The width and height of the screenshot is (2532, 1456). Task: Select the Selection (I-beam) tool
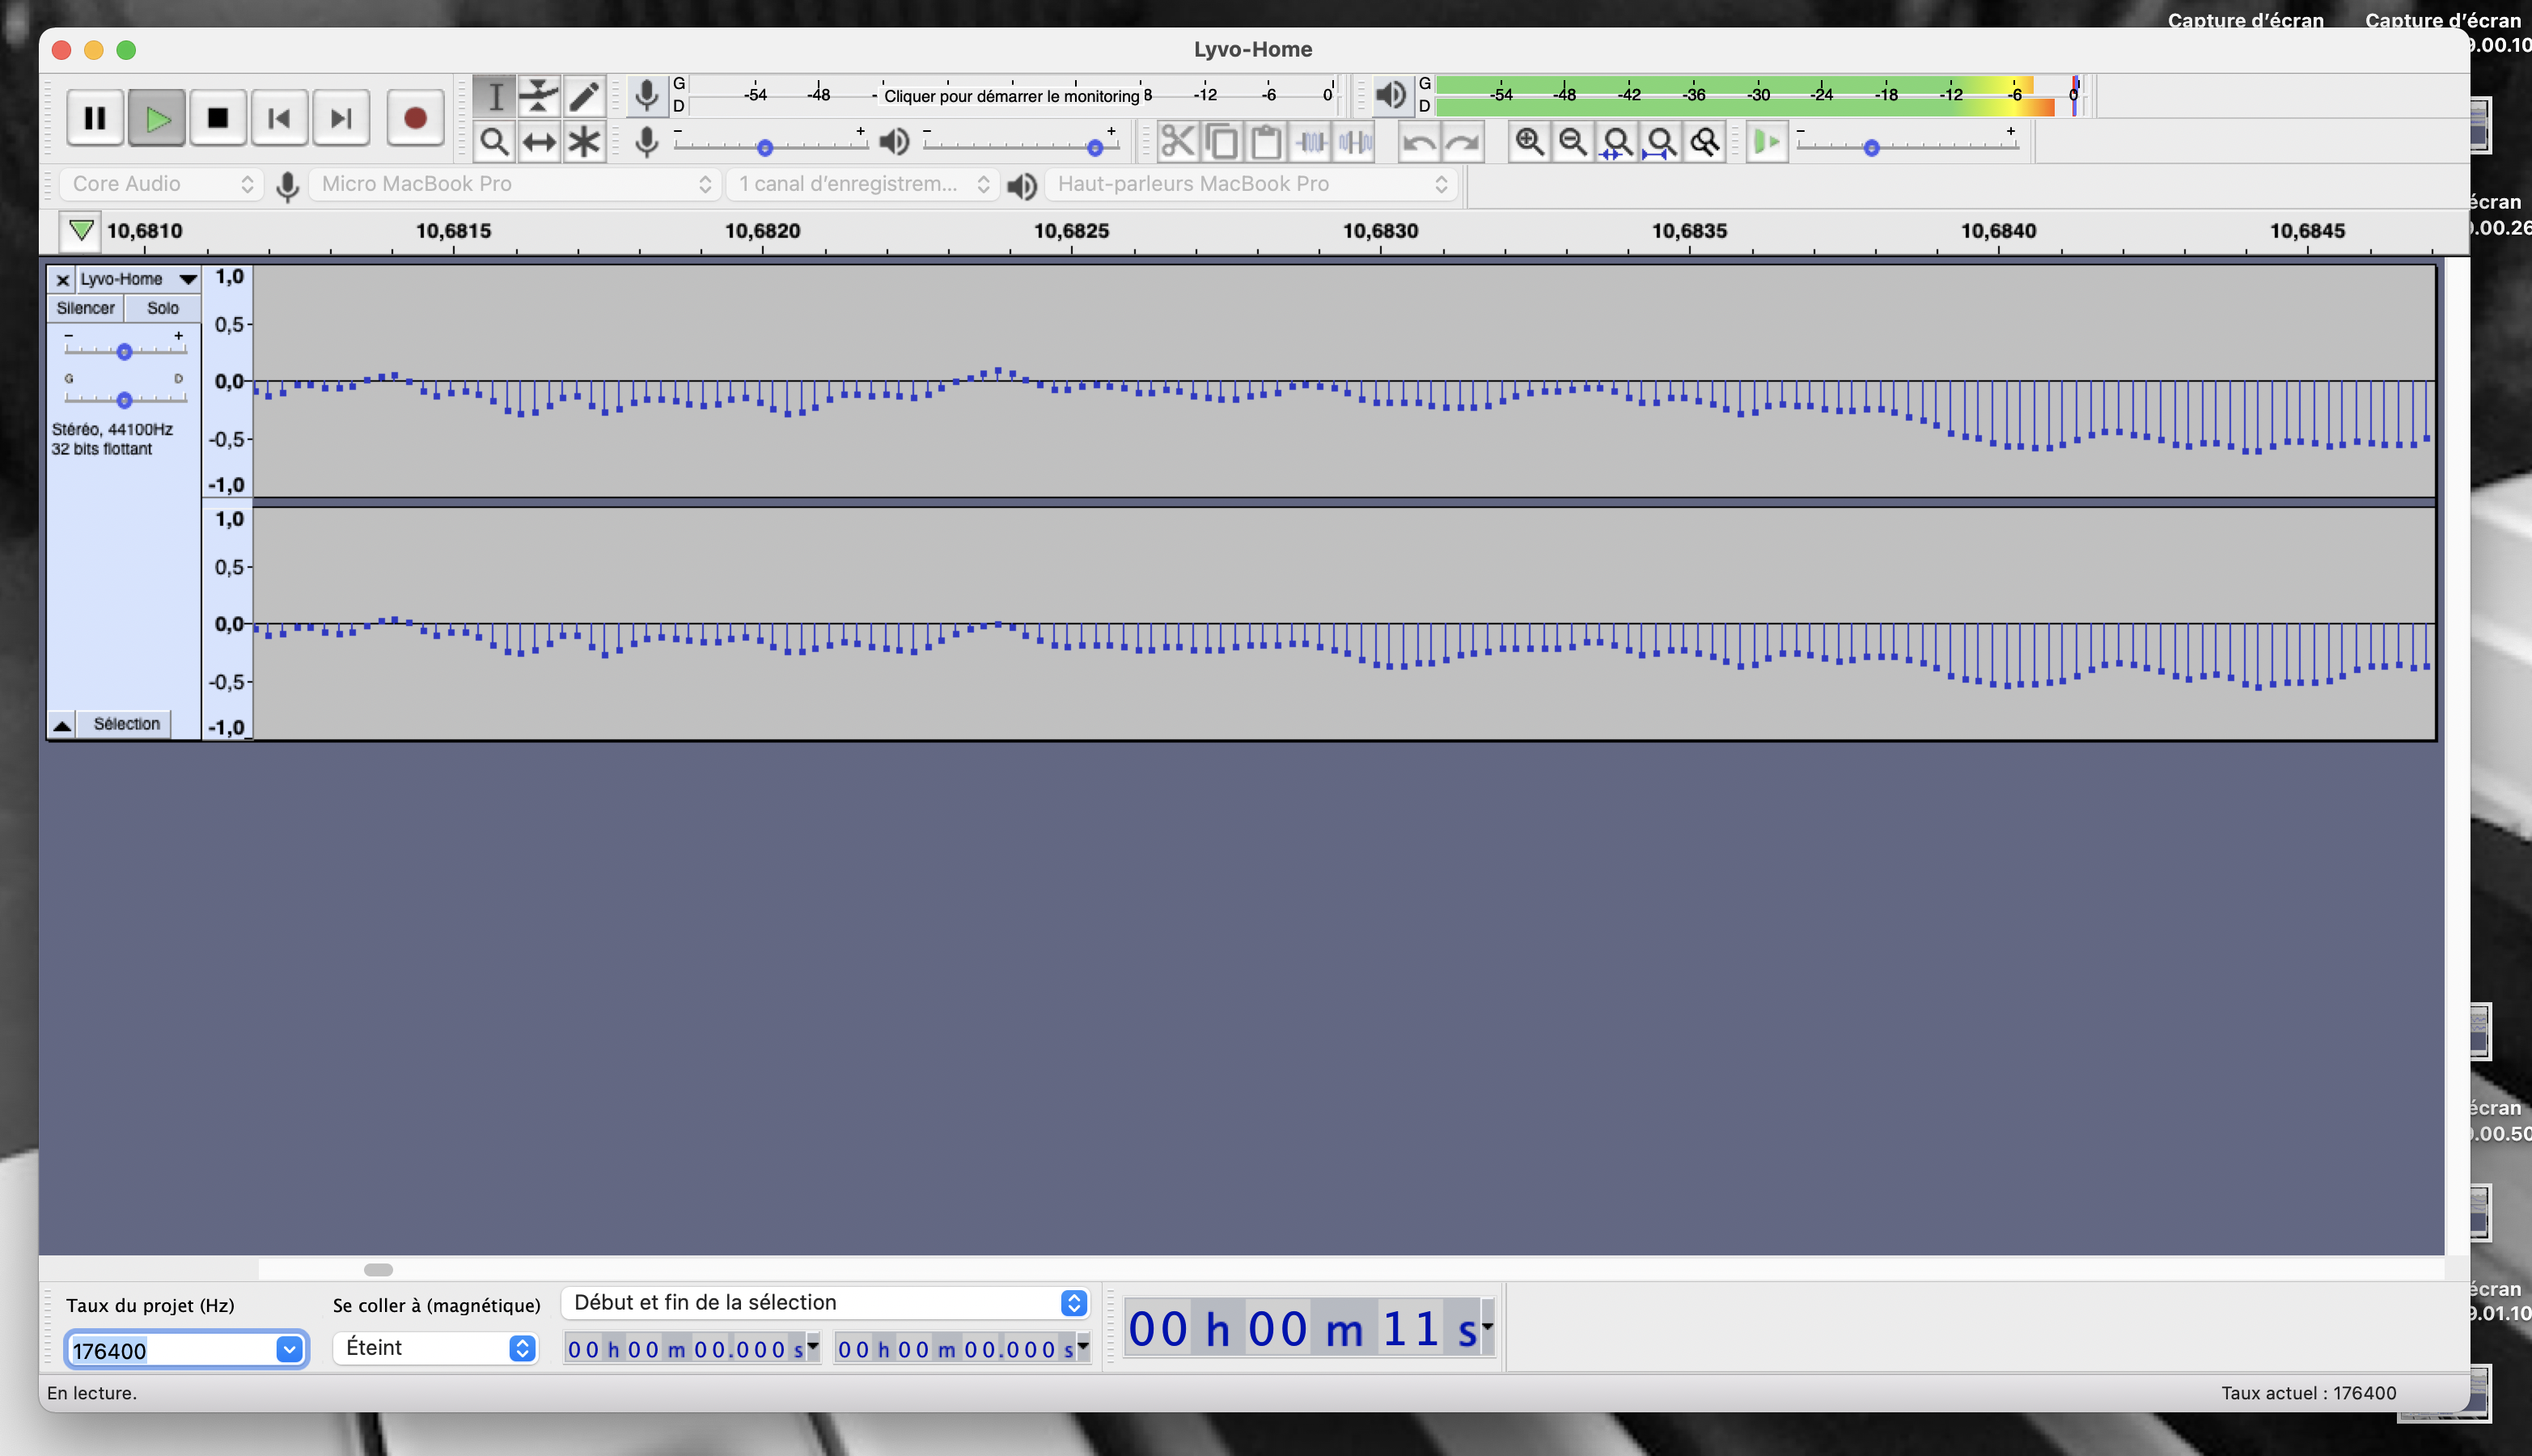[494, 97]
